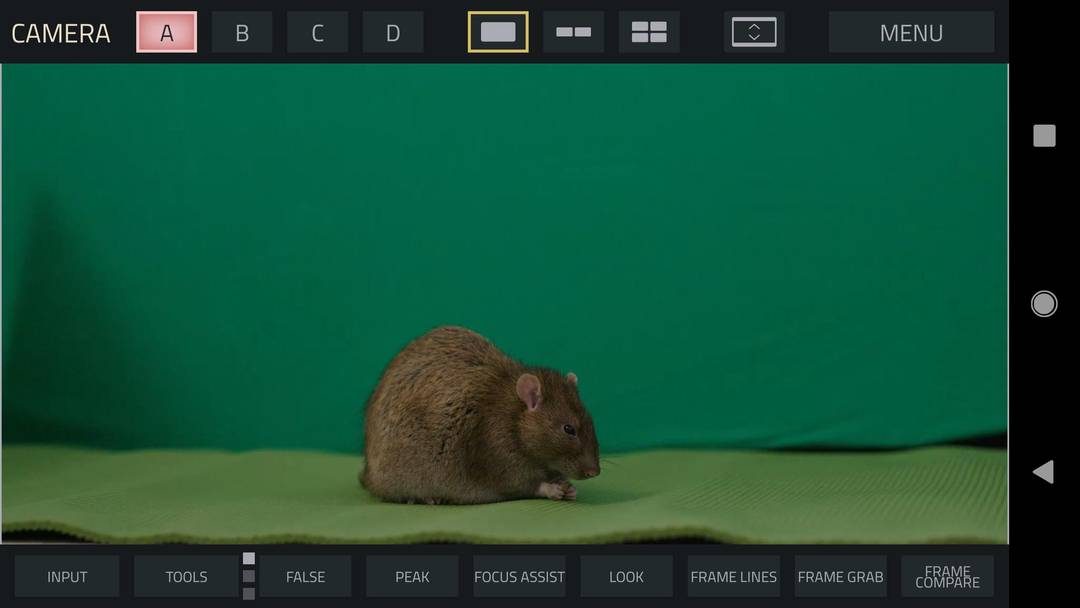
Task: Enable FALSE color overlay
Action: point(305,576)
